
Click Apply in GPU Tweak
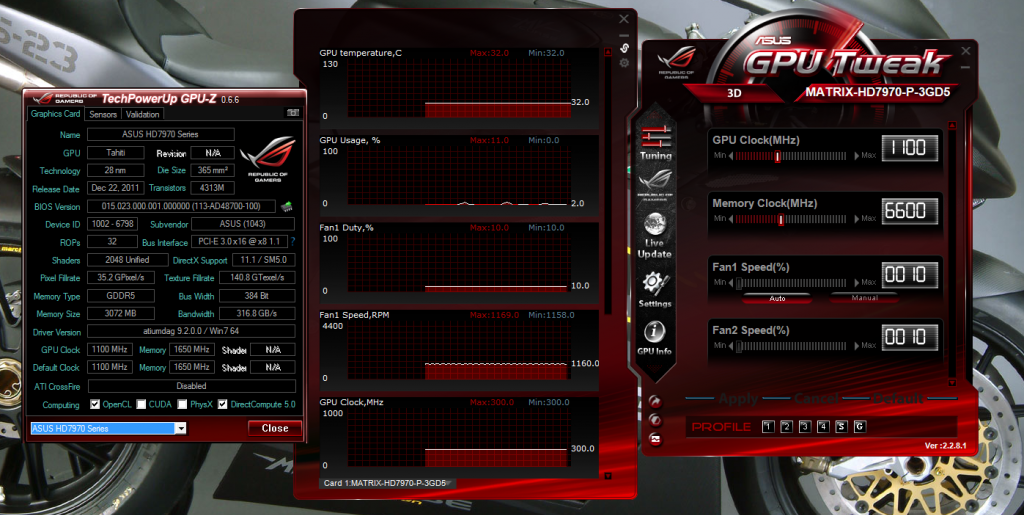[x=738, y=398]
